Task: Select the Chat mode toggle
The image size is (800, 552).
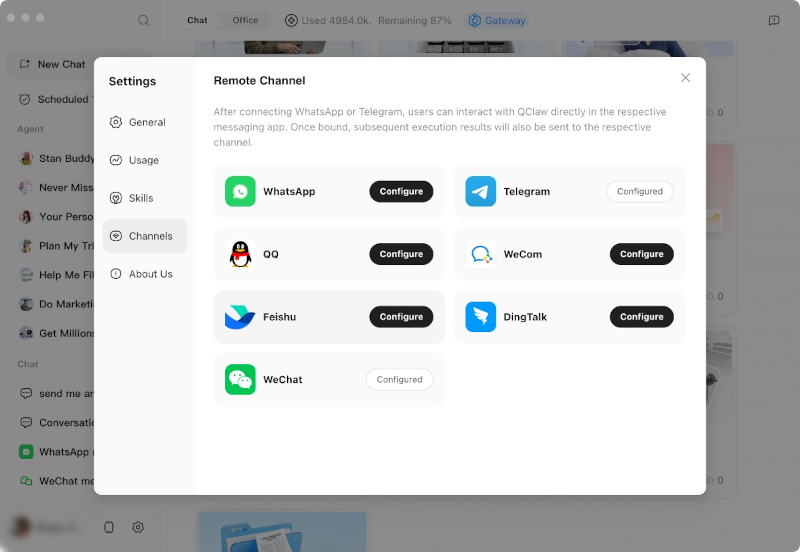Action: pos(197,20)
